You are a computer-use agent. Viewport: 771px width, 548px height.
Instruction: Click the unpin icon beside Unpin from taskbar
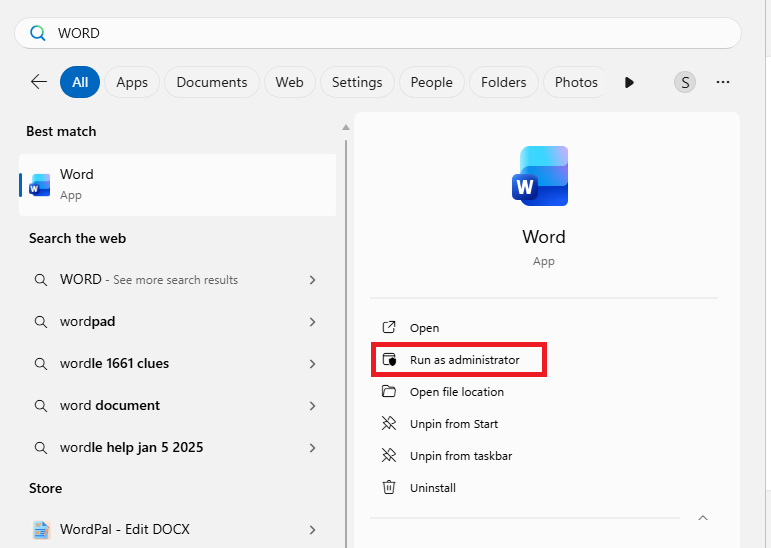click(x=389, y=455)
